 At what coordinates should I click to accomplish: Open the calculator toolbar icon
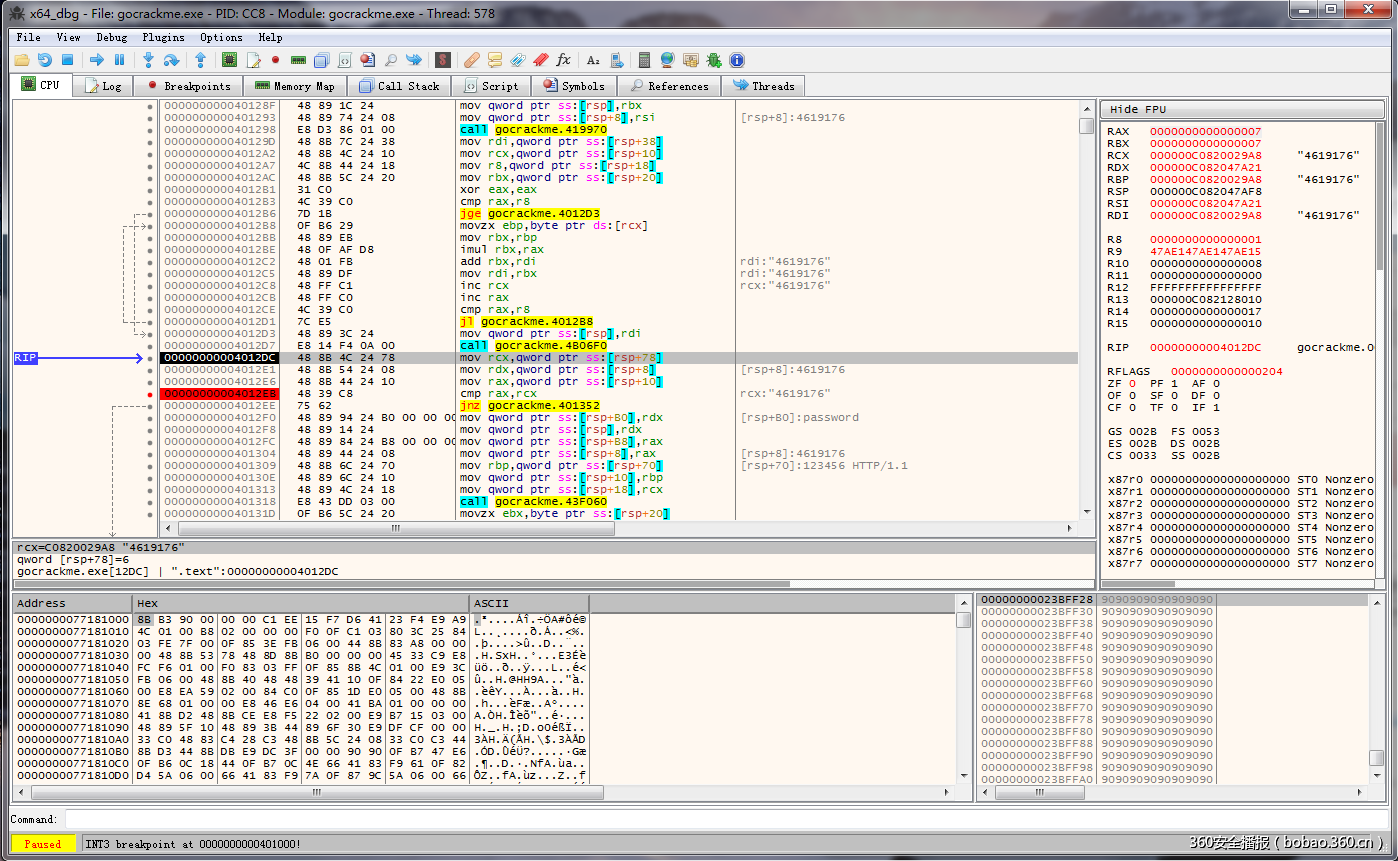tap(644, 60)
